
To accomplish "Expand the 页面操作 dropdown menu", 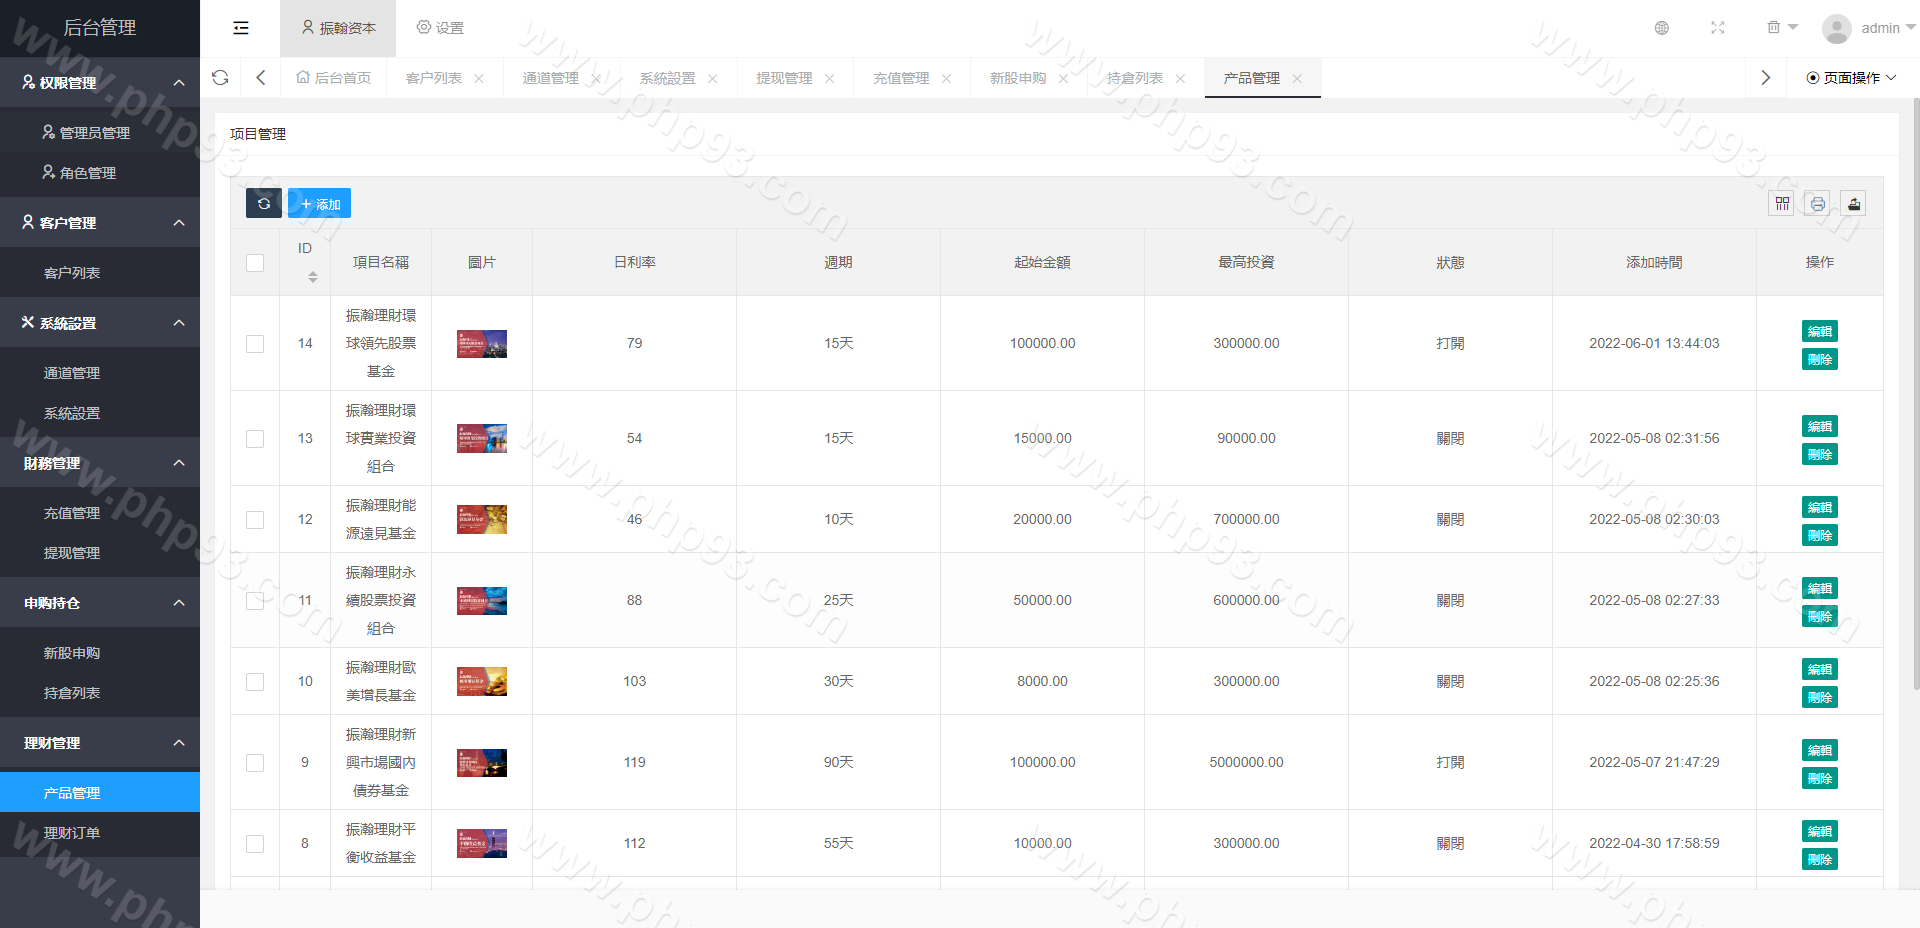I will [1851, 78].
